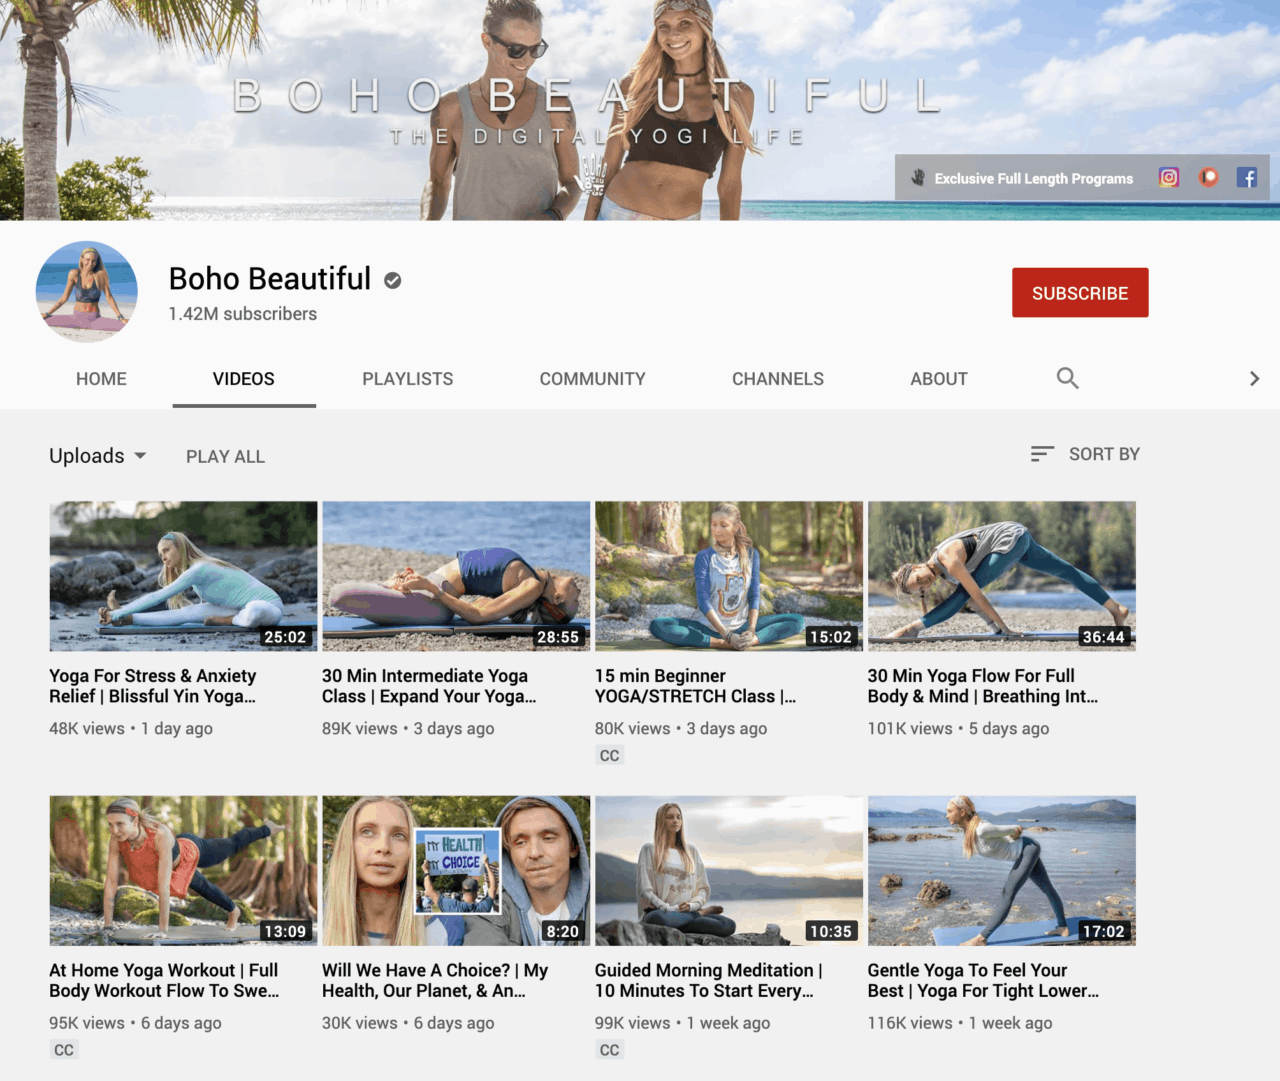Click the 80K views • 3 days ago text

[x=681, y=729]
